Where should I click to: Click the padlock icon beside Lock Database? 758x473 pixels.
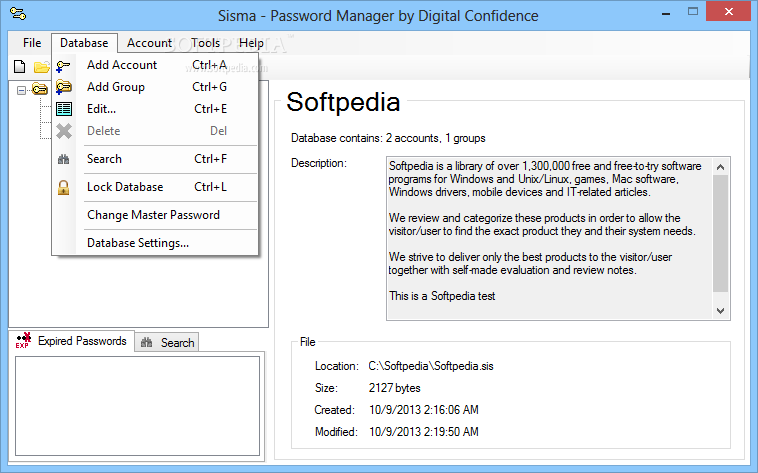(x=63, y=187)
